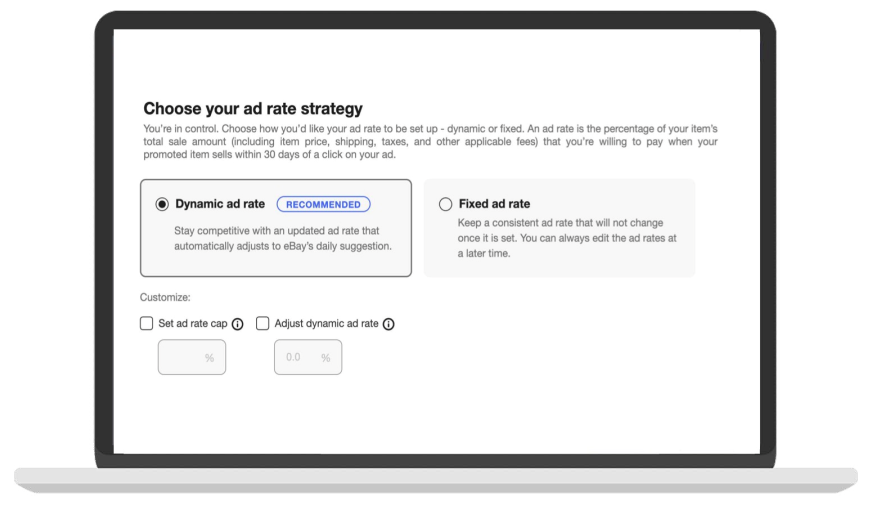Click the Customize label
Screen dimensions: 869x508
[165, 297]
